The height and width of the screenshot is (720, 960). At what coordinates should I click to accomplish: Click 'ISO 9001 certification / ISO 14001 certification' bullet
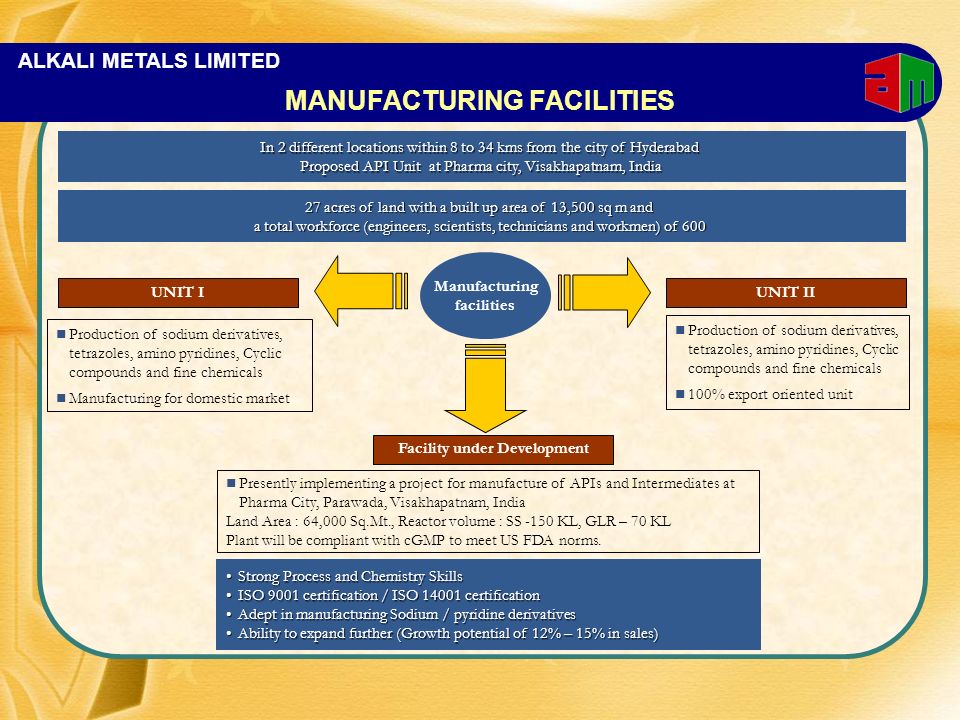pos(389,596)
